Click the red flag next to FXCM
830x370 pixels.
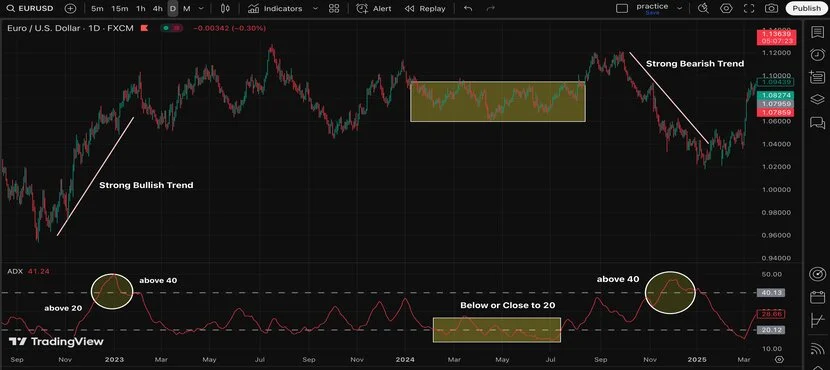144,28
